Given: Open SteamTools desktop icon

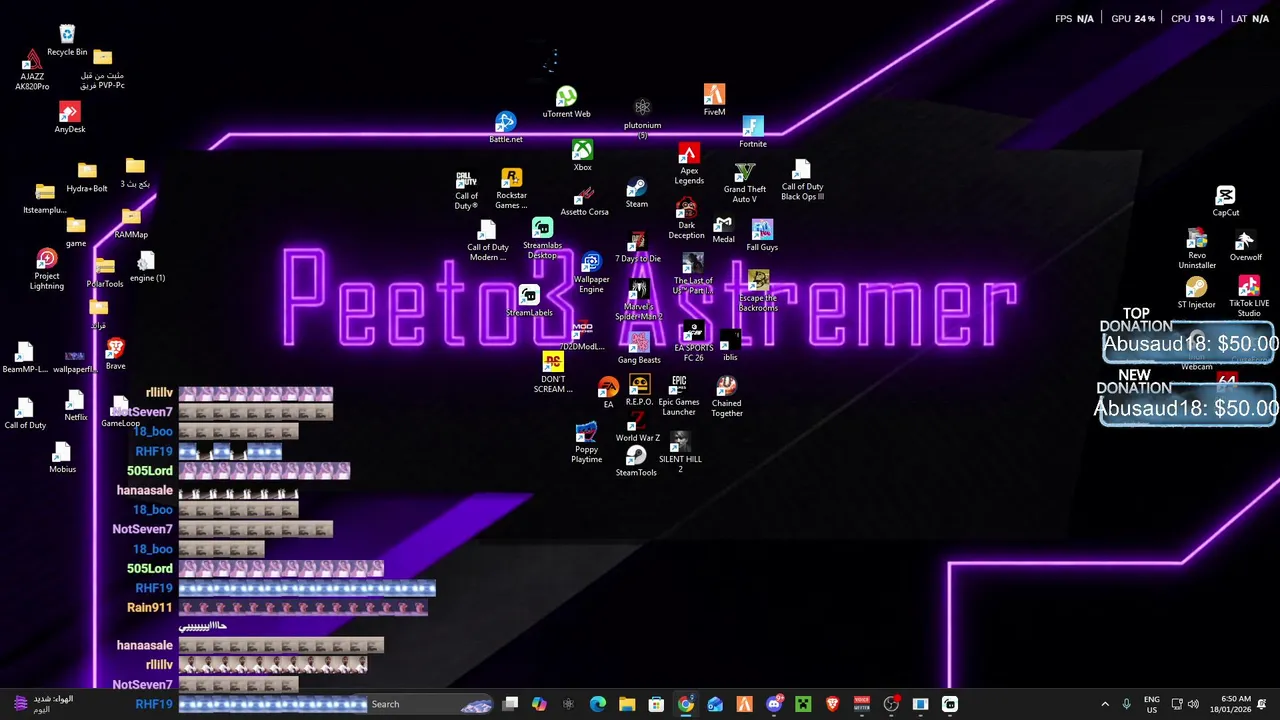Looking at the screenshot, I should coord(636,462).
